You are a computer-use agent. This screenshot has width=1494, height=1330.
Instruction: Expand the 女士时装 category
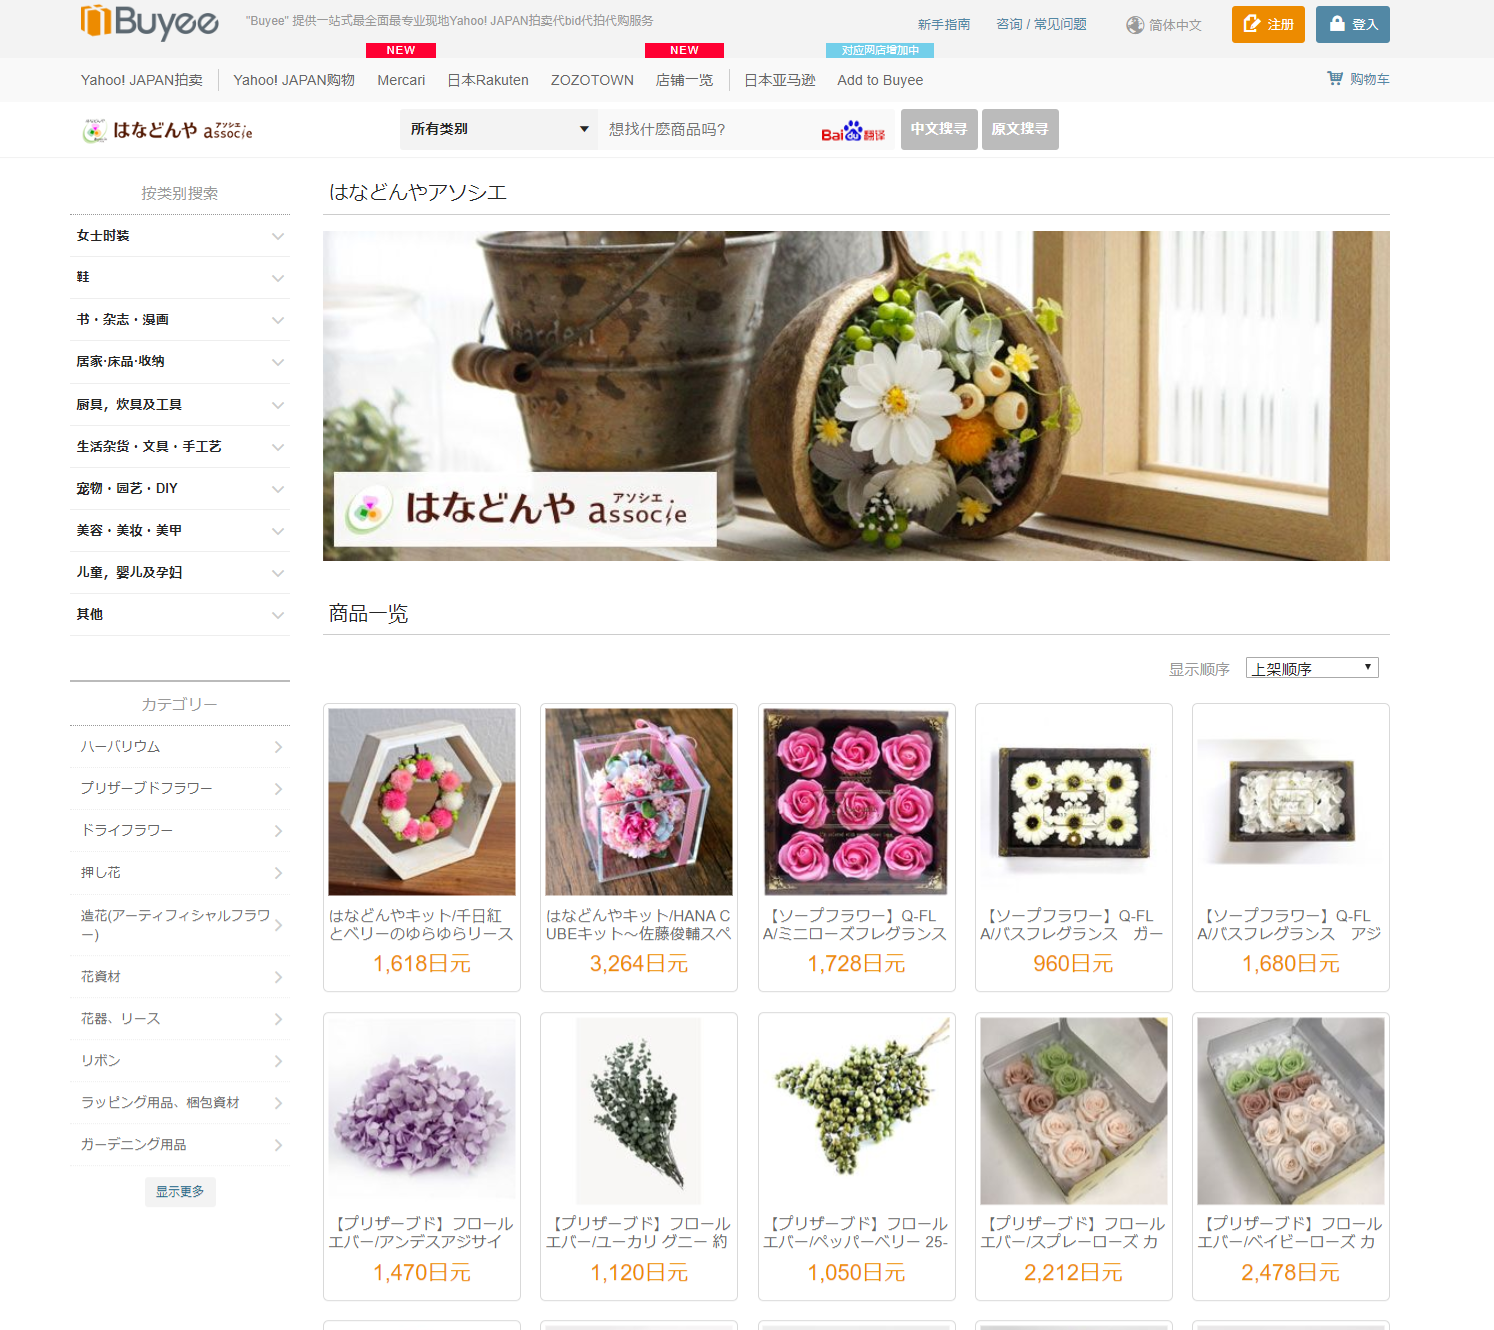pyautogui.click(x=180, y=236)
